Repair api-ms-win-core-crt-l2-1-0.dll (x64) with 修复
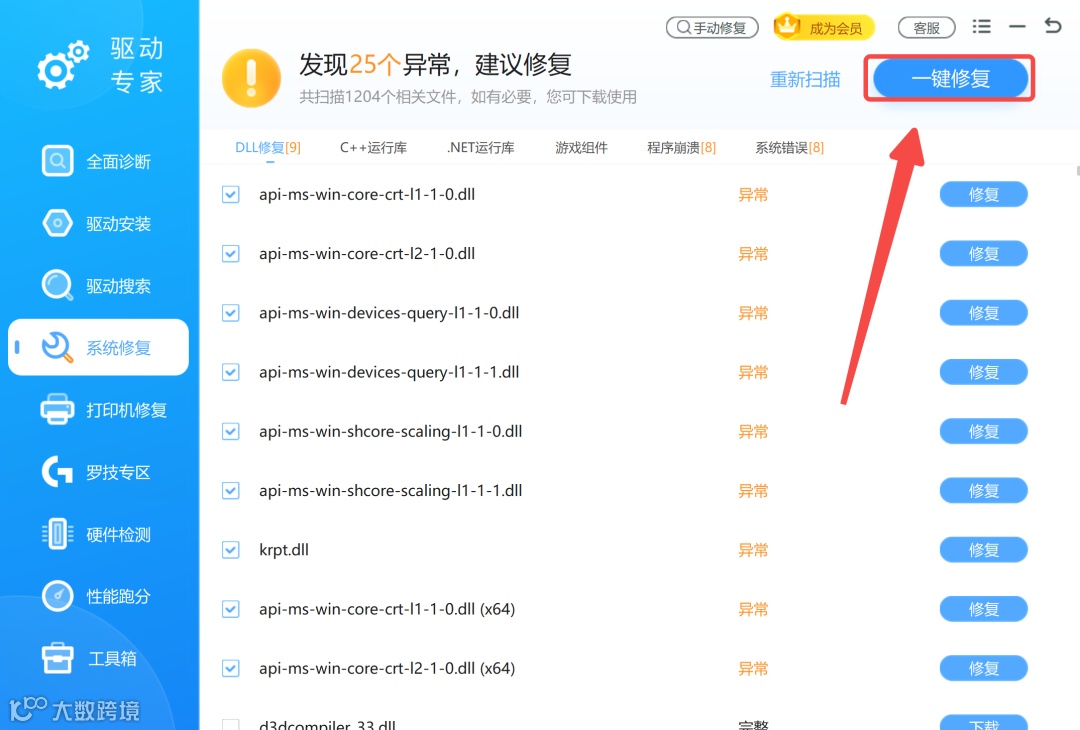1080x730 pixels. [x=984, y=668]
